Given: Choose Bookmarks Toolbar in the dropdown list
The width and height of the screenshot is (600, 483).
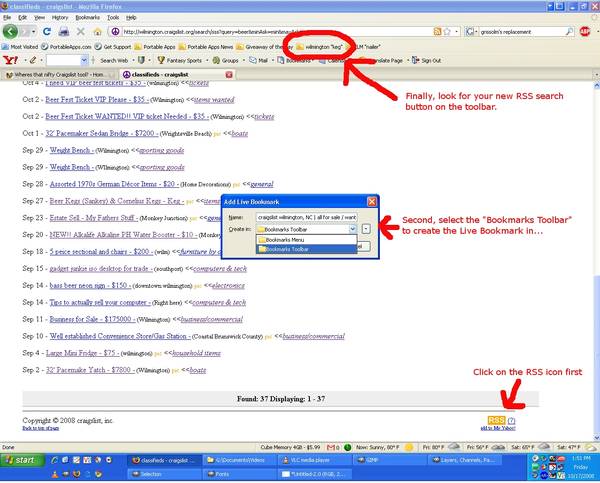Looking at the screenshot, I should point(307,249).
